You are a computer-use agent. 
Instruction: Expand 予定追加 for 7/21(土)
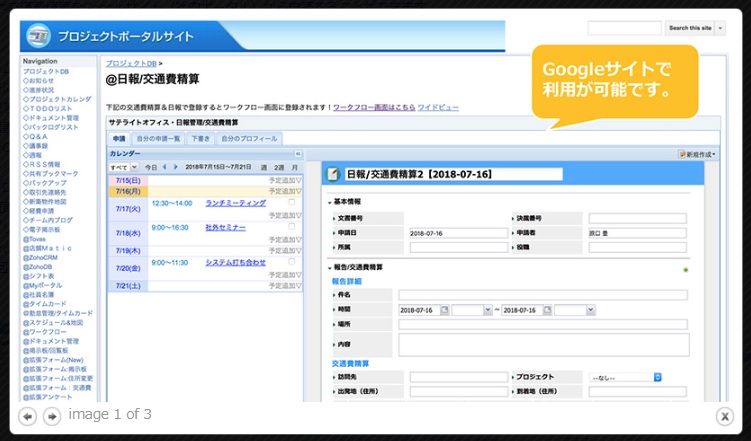(x=285, y=286)
